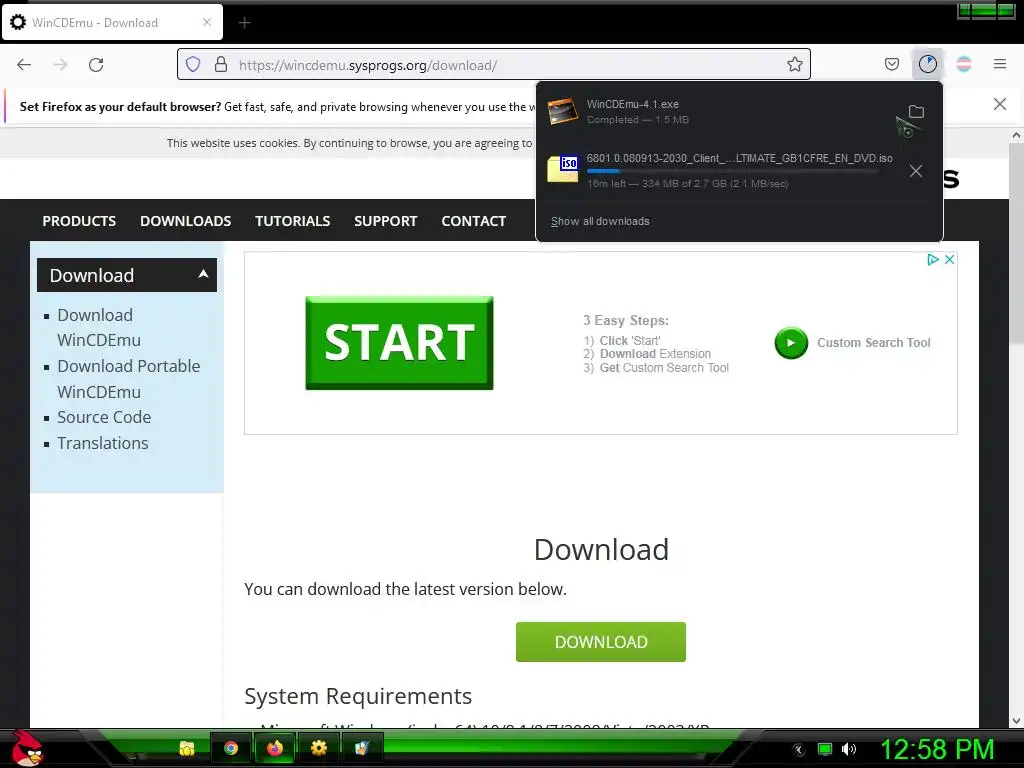Collapse the Download sidebar section
1024x768 pixels.
coord(127,275)
